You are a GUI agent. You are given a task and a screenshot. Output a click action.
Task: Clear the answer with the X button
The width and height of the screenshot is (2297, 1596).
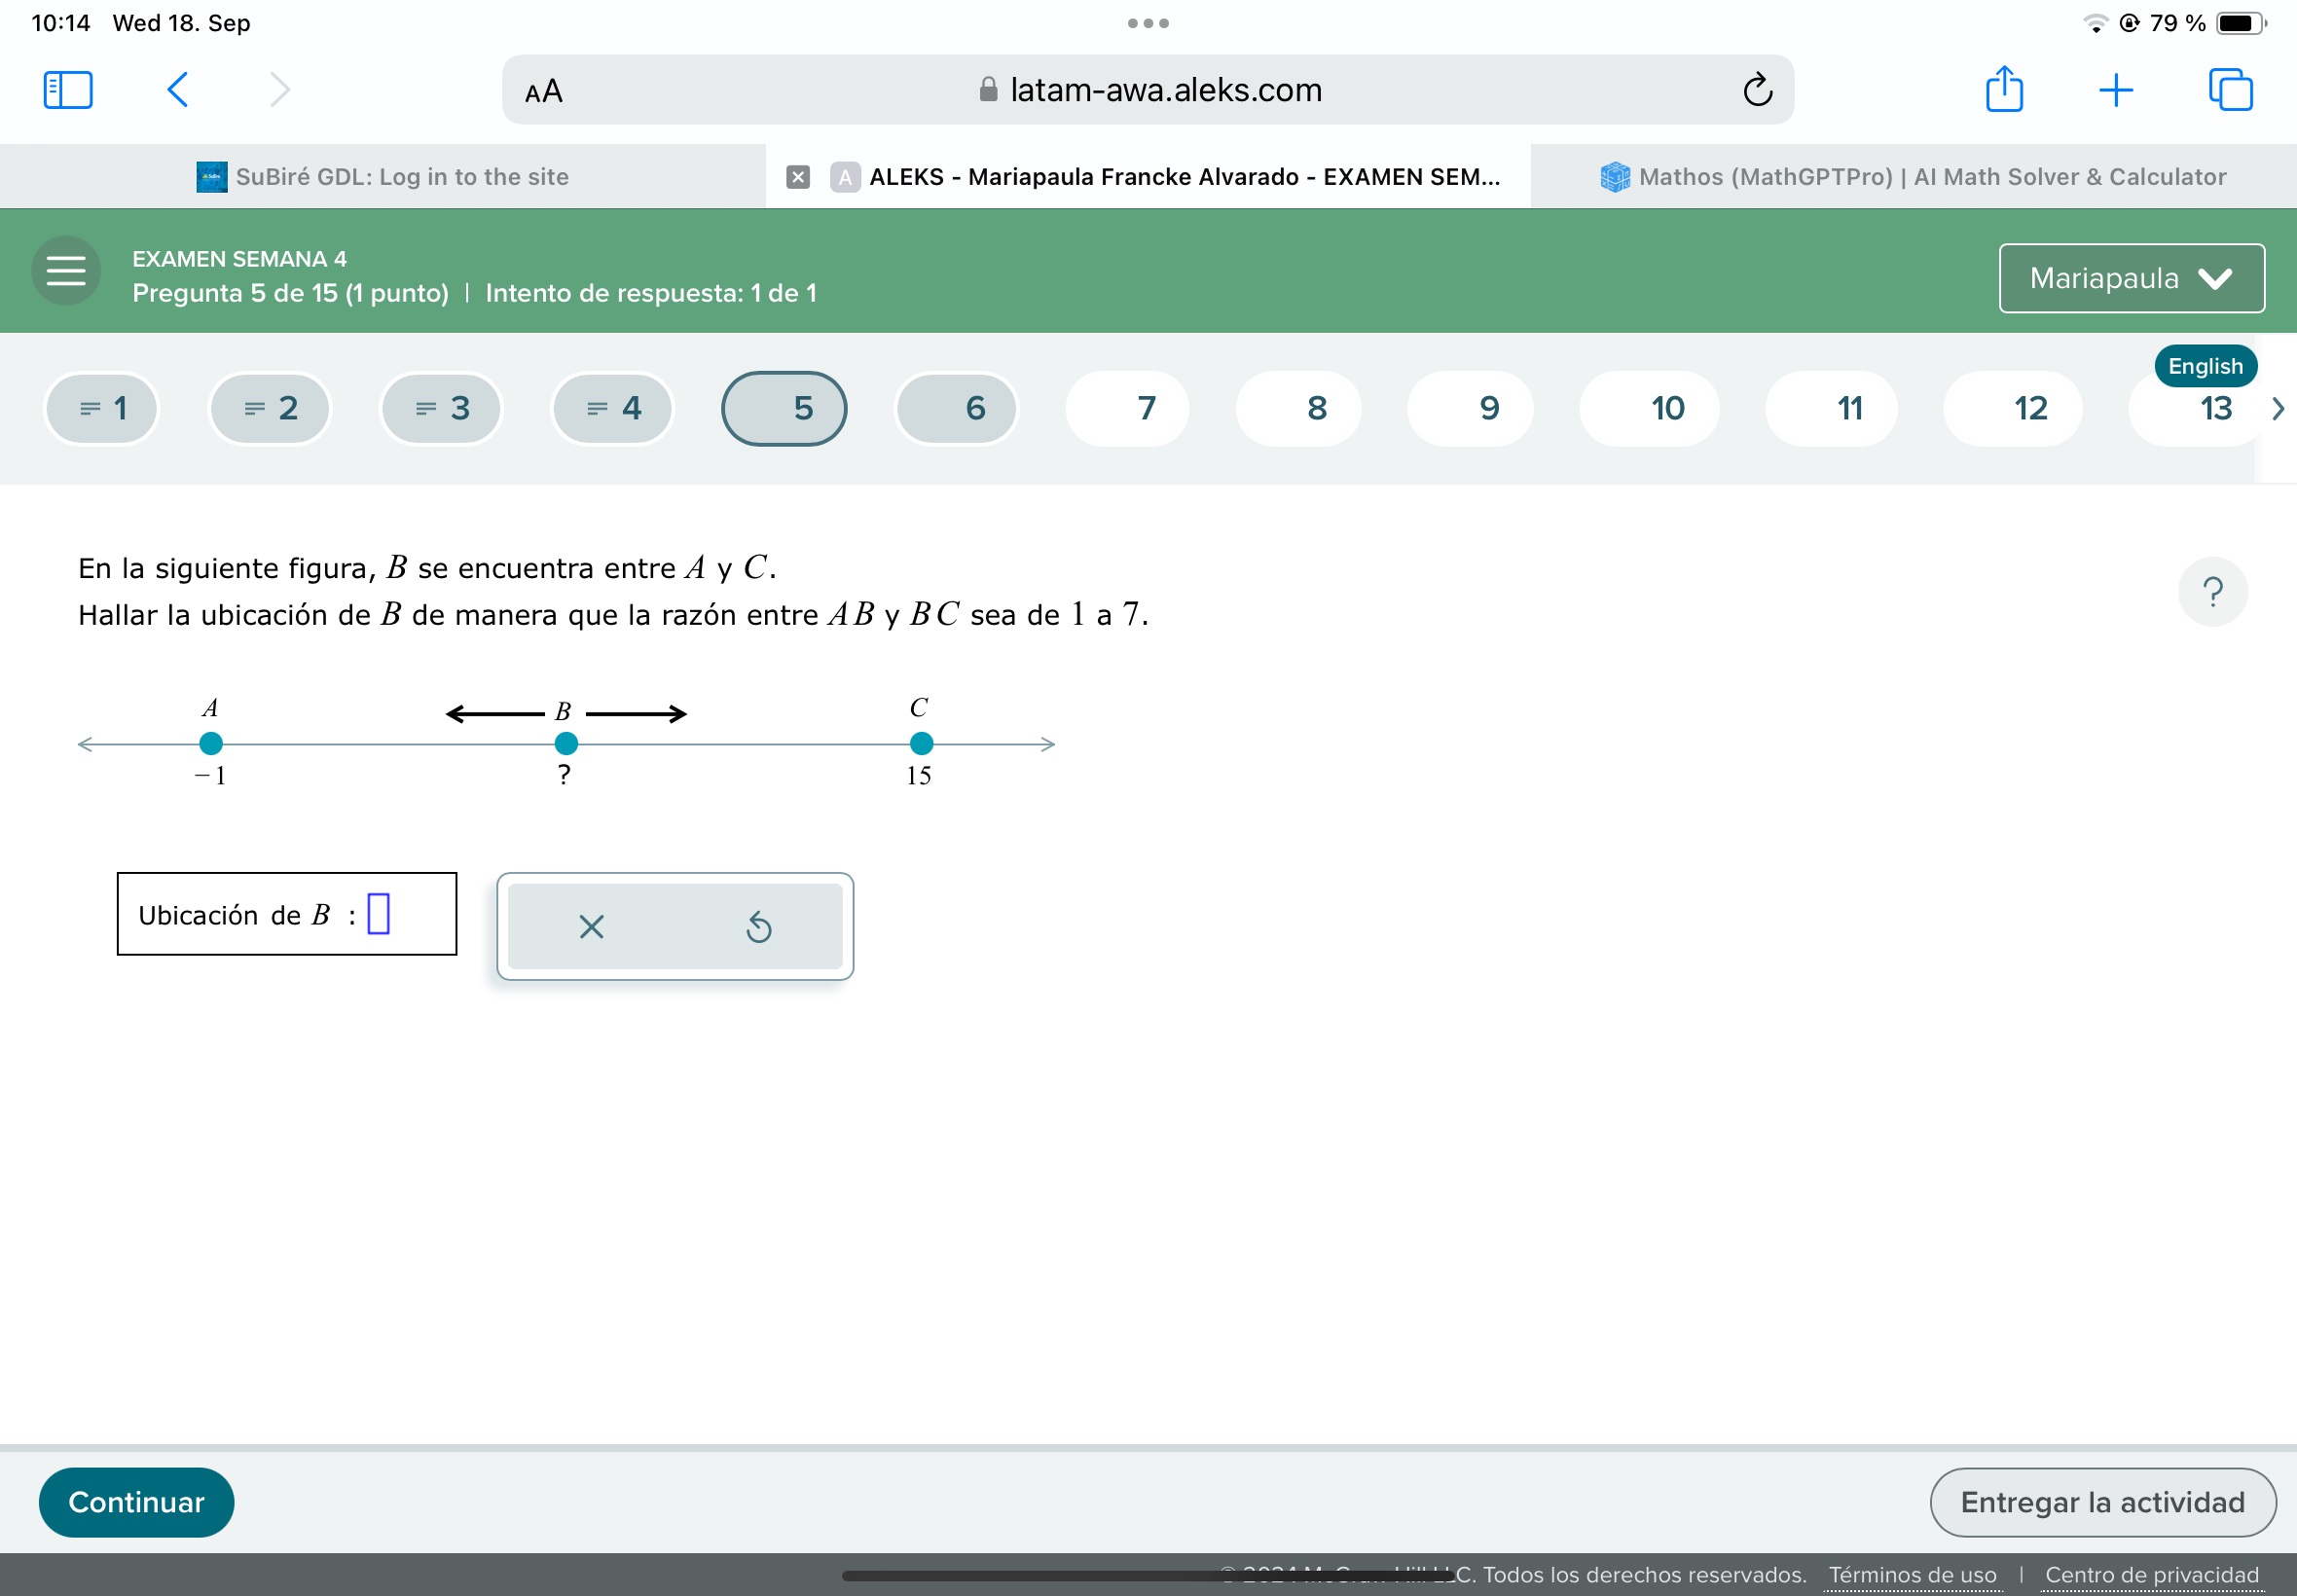[592, 927]
